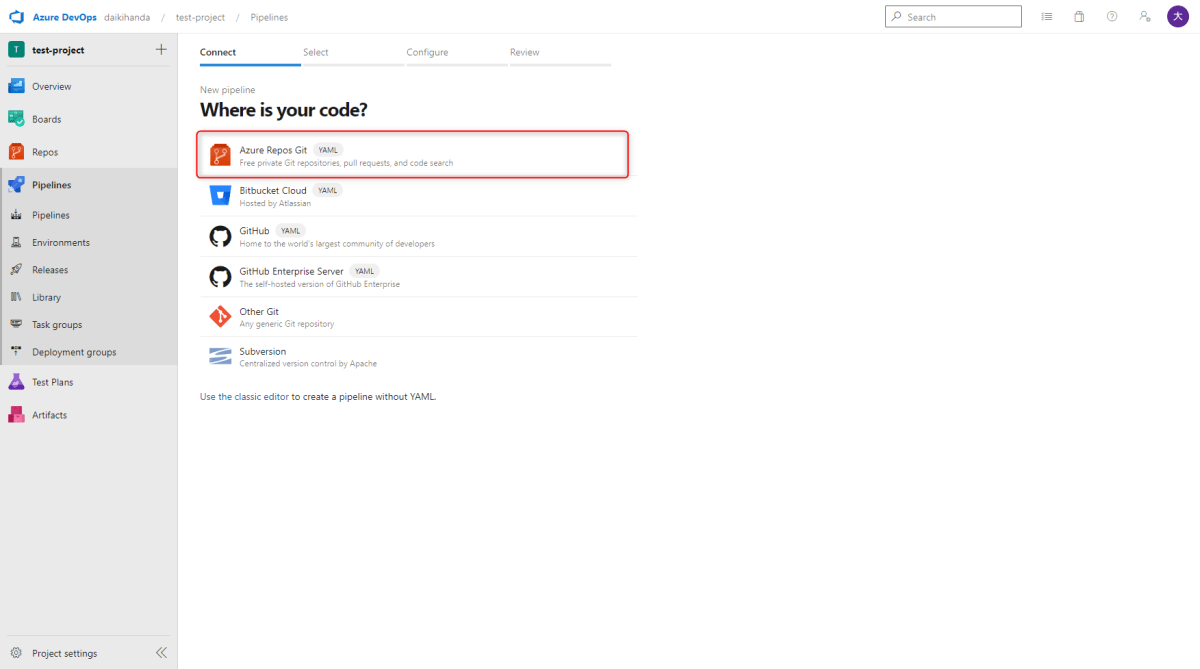Click the Azure DevOps header text
1200x669 pixels.
coord(65,17)
